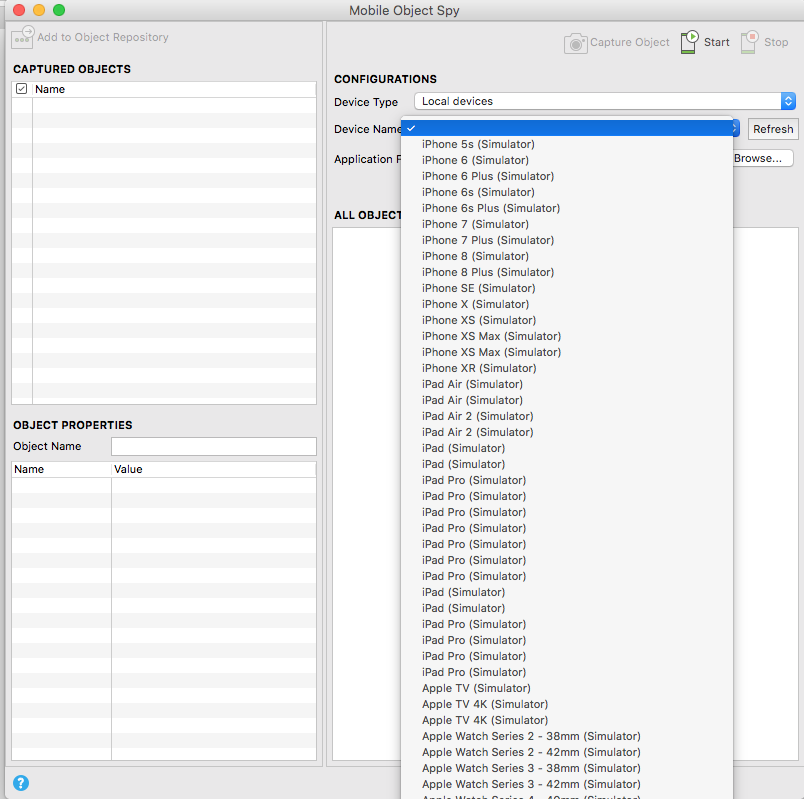Click the Name column header in Object Properties
804x799 pixels.
(61, 469)
